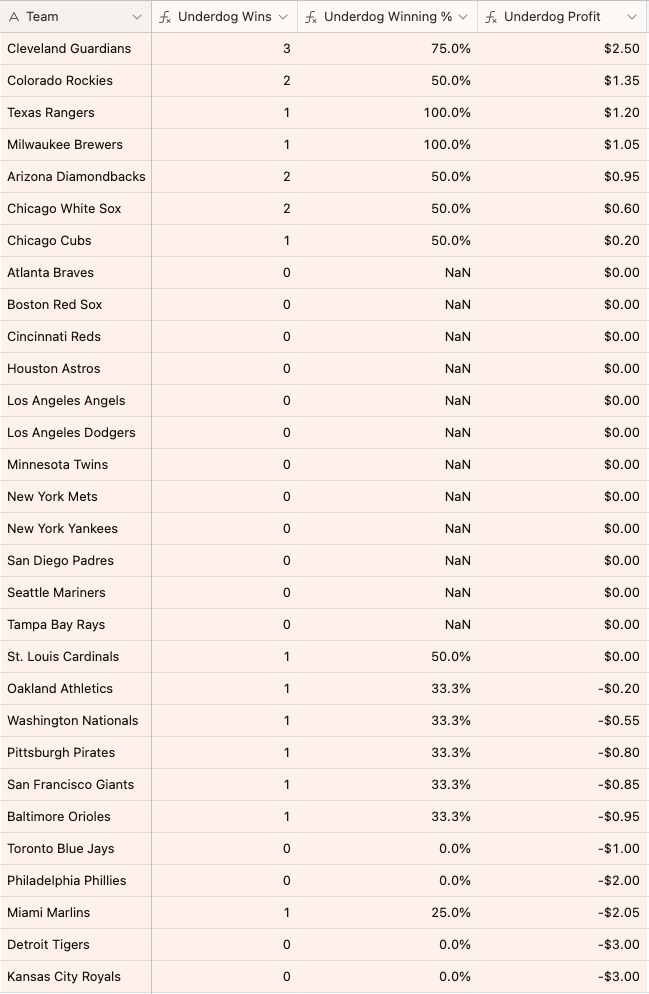Open the Underdog Winning % column chevron

(x=464, y=17)
